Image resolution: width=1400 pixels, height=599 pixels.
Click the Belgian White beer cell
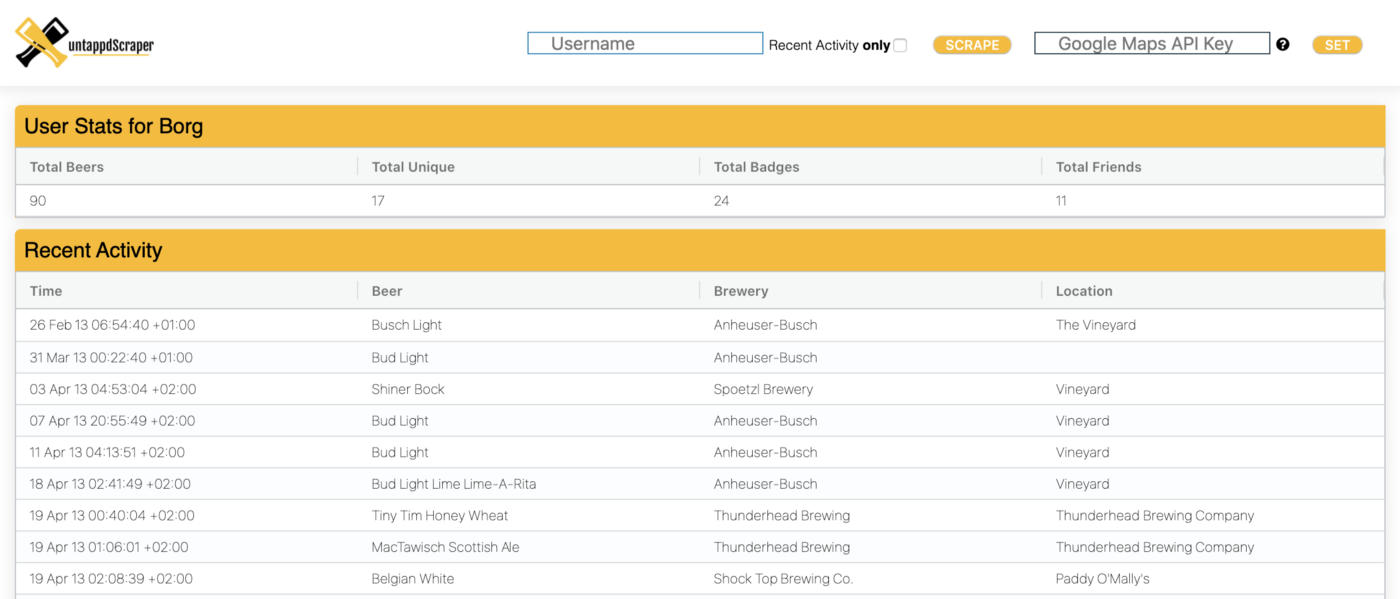[413, 579]
